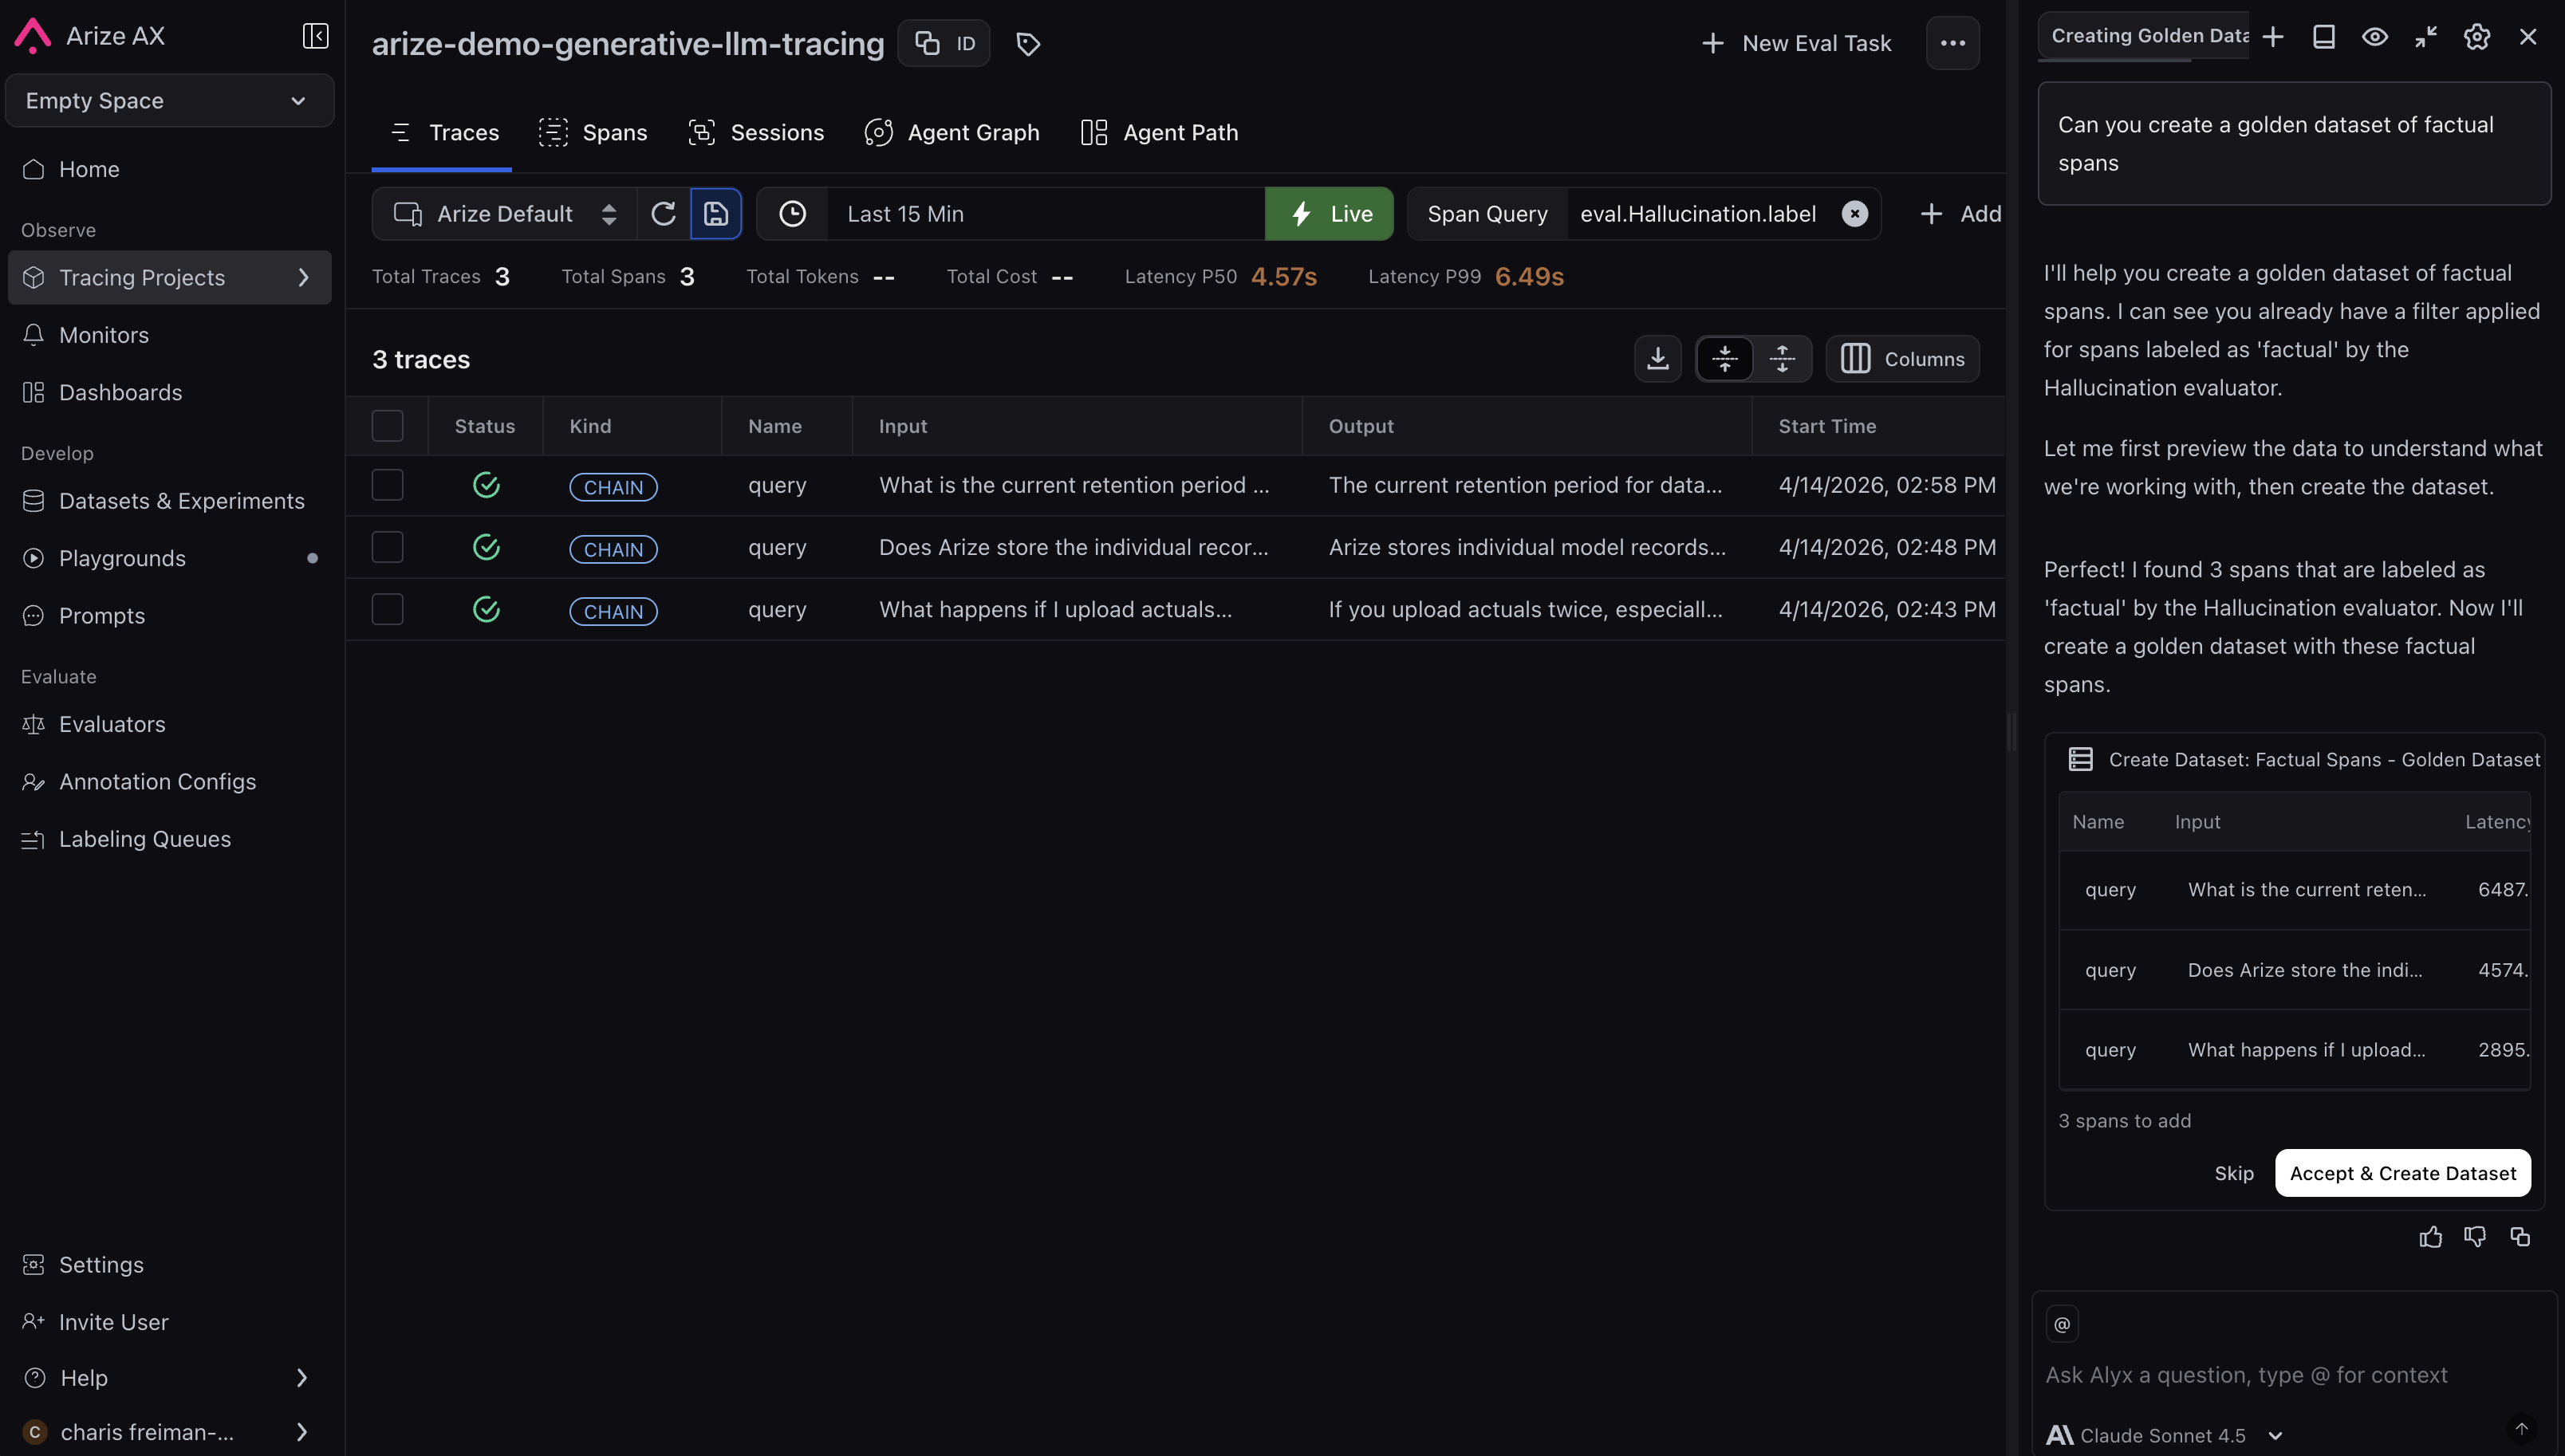The image size is (2565, 1456).
Task: Open the Columns selector
Action: (x=1902, y=358)
